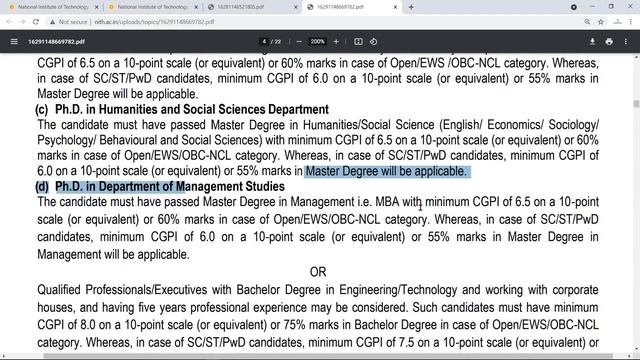Click the centered OR text
Screen dimensions: 640x360
pos(318,272)
